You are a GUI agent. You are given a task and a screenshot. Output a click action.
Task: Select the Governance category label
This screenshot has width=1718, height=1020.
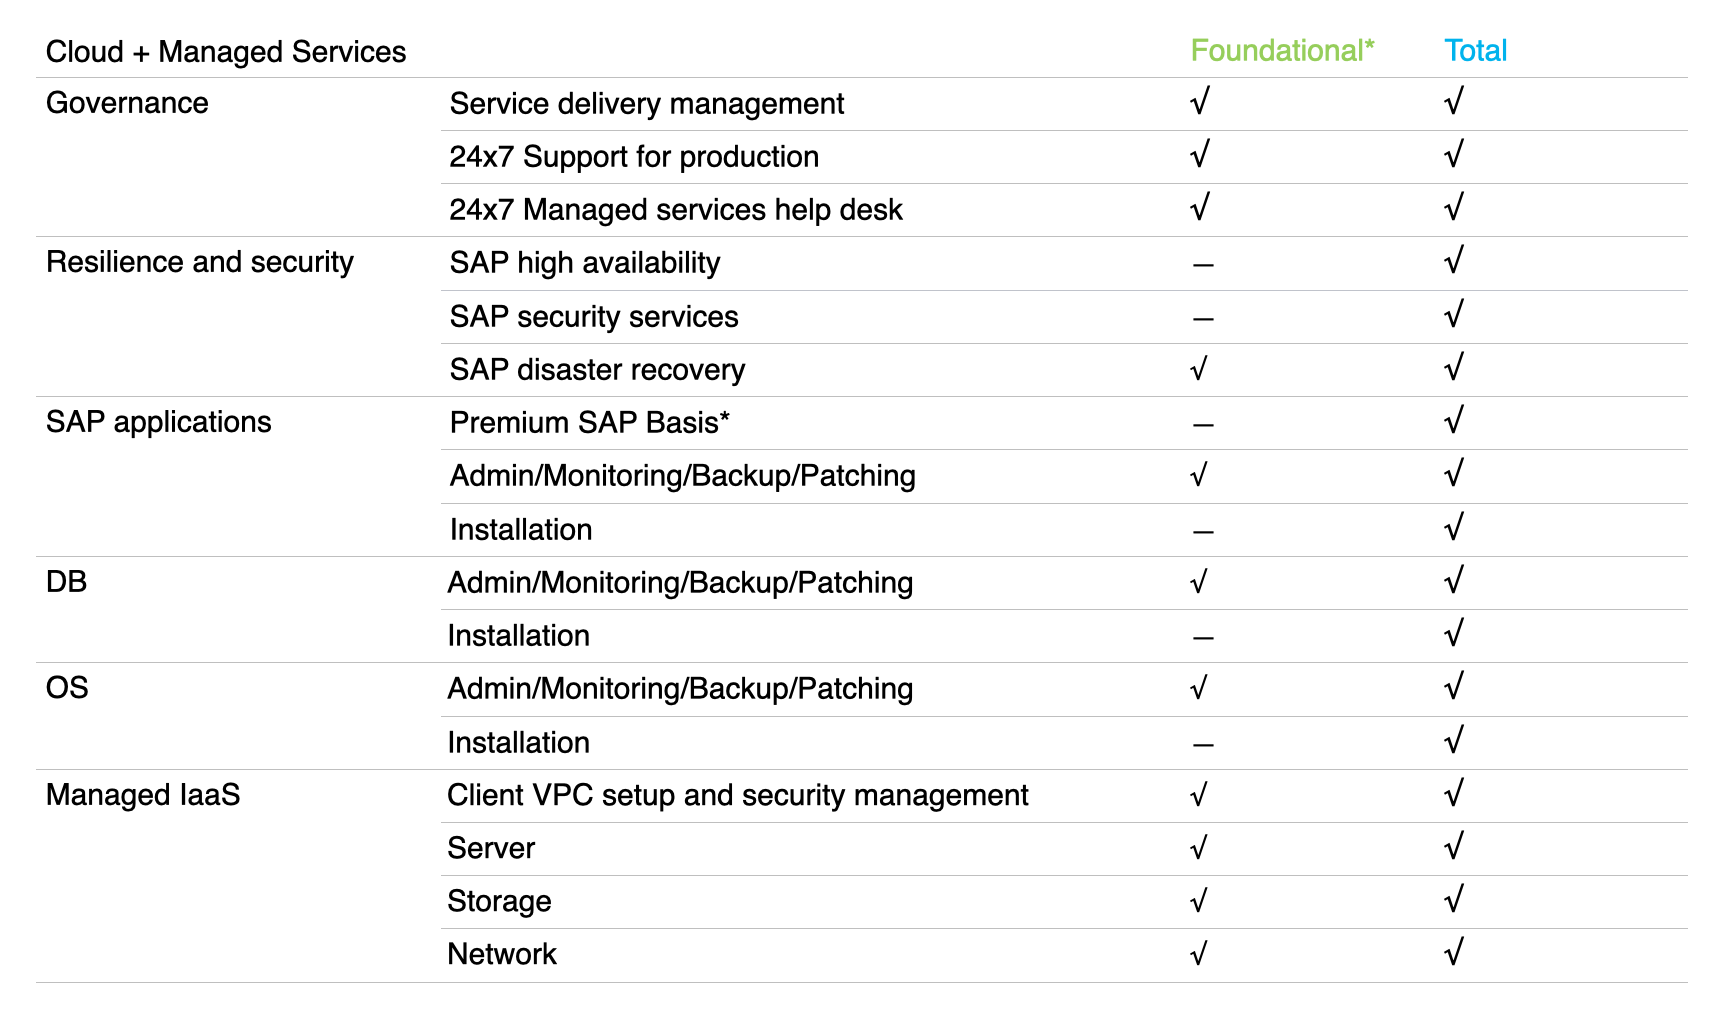(127, 103)
